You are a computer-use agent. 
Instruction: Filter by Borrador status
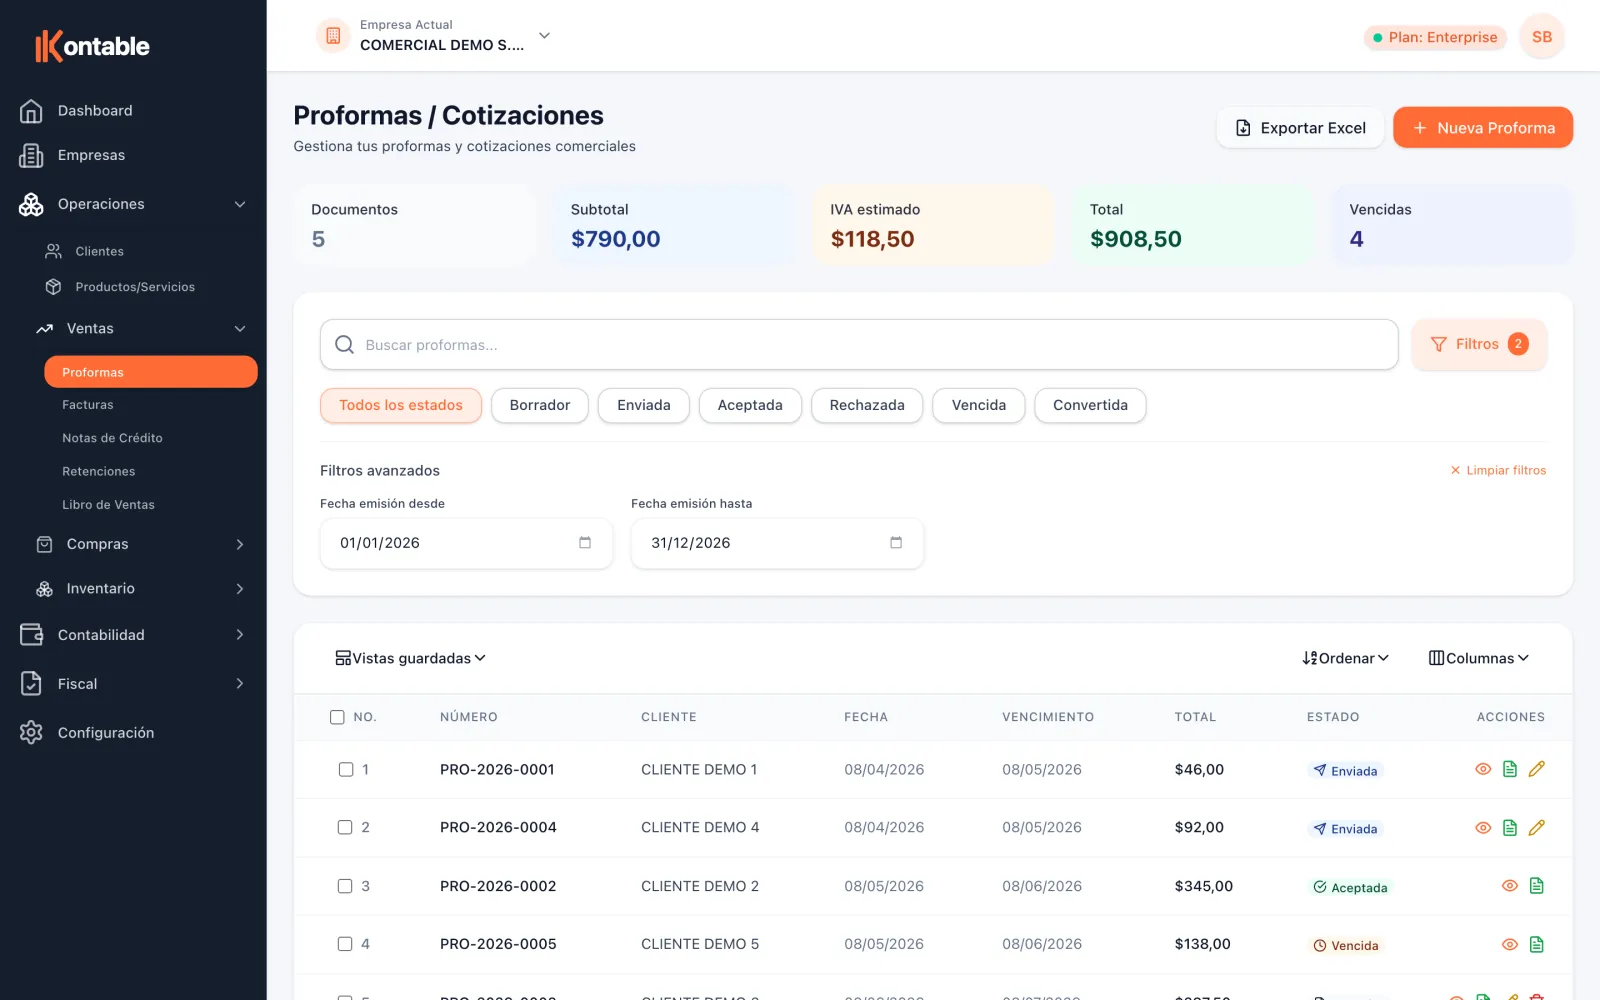[x=540, y=405]
